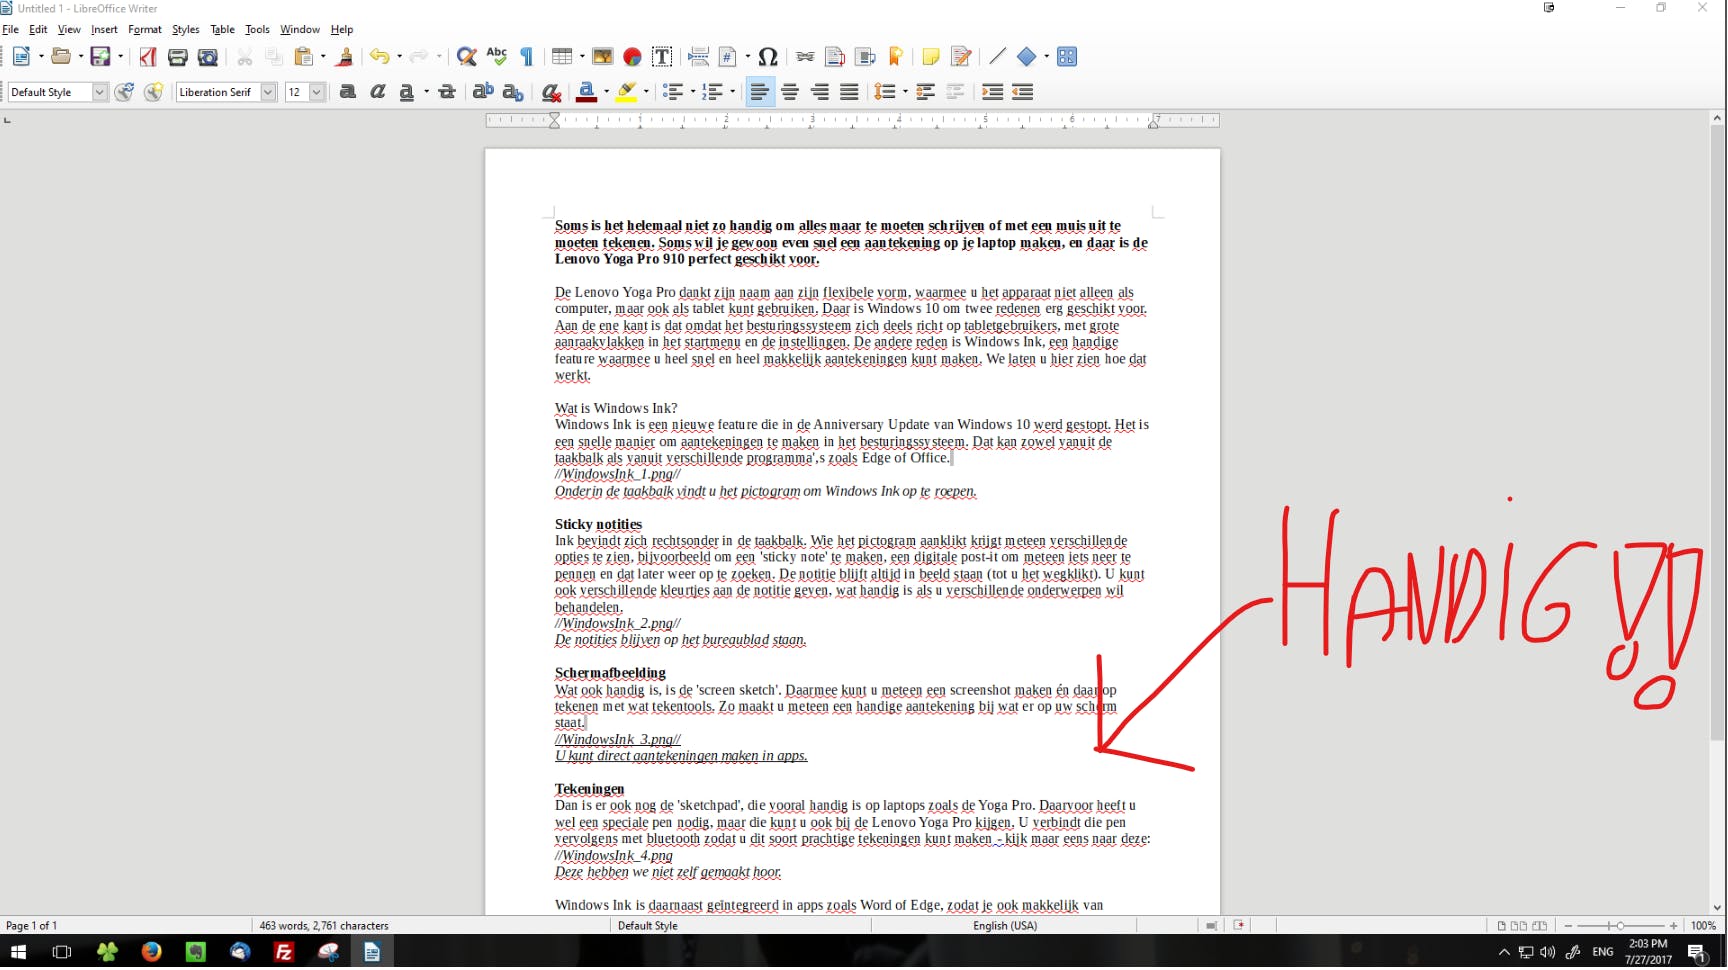Image resolution: width=1728 pixels, height=970 pixels.
Task: Align the paragraph to the right
Action: 820,93
